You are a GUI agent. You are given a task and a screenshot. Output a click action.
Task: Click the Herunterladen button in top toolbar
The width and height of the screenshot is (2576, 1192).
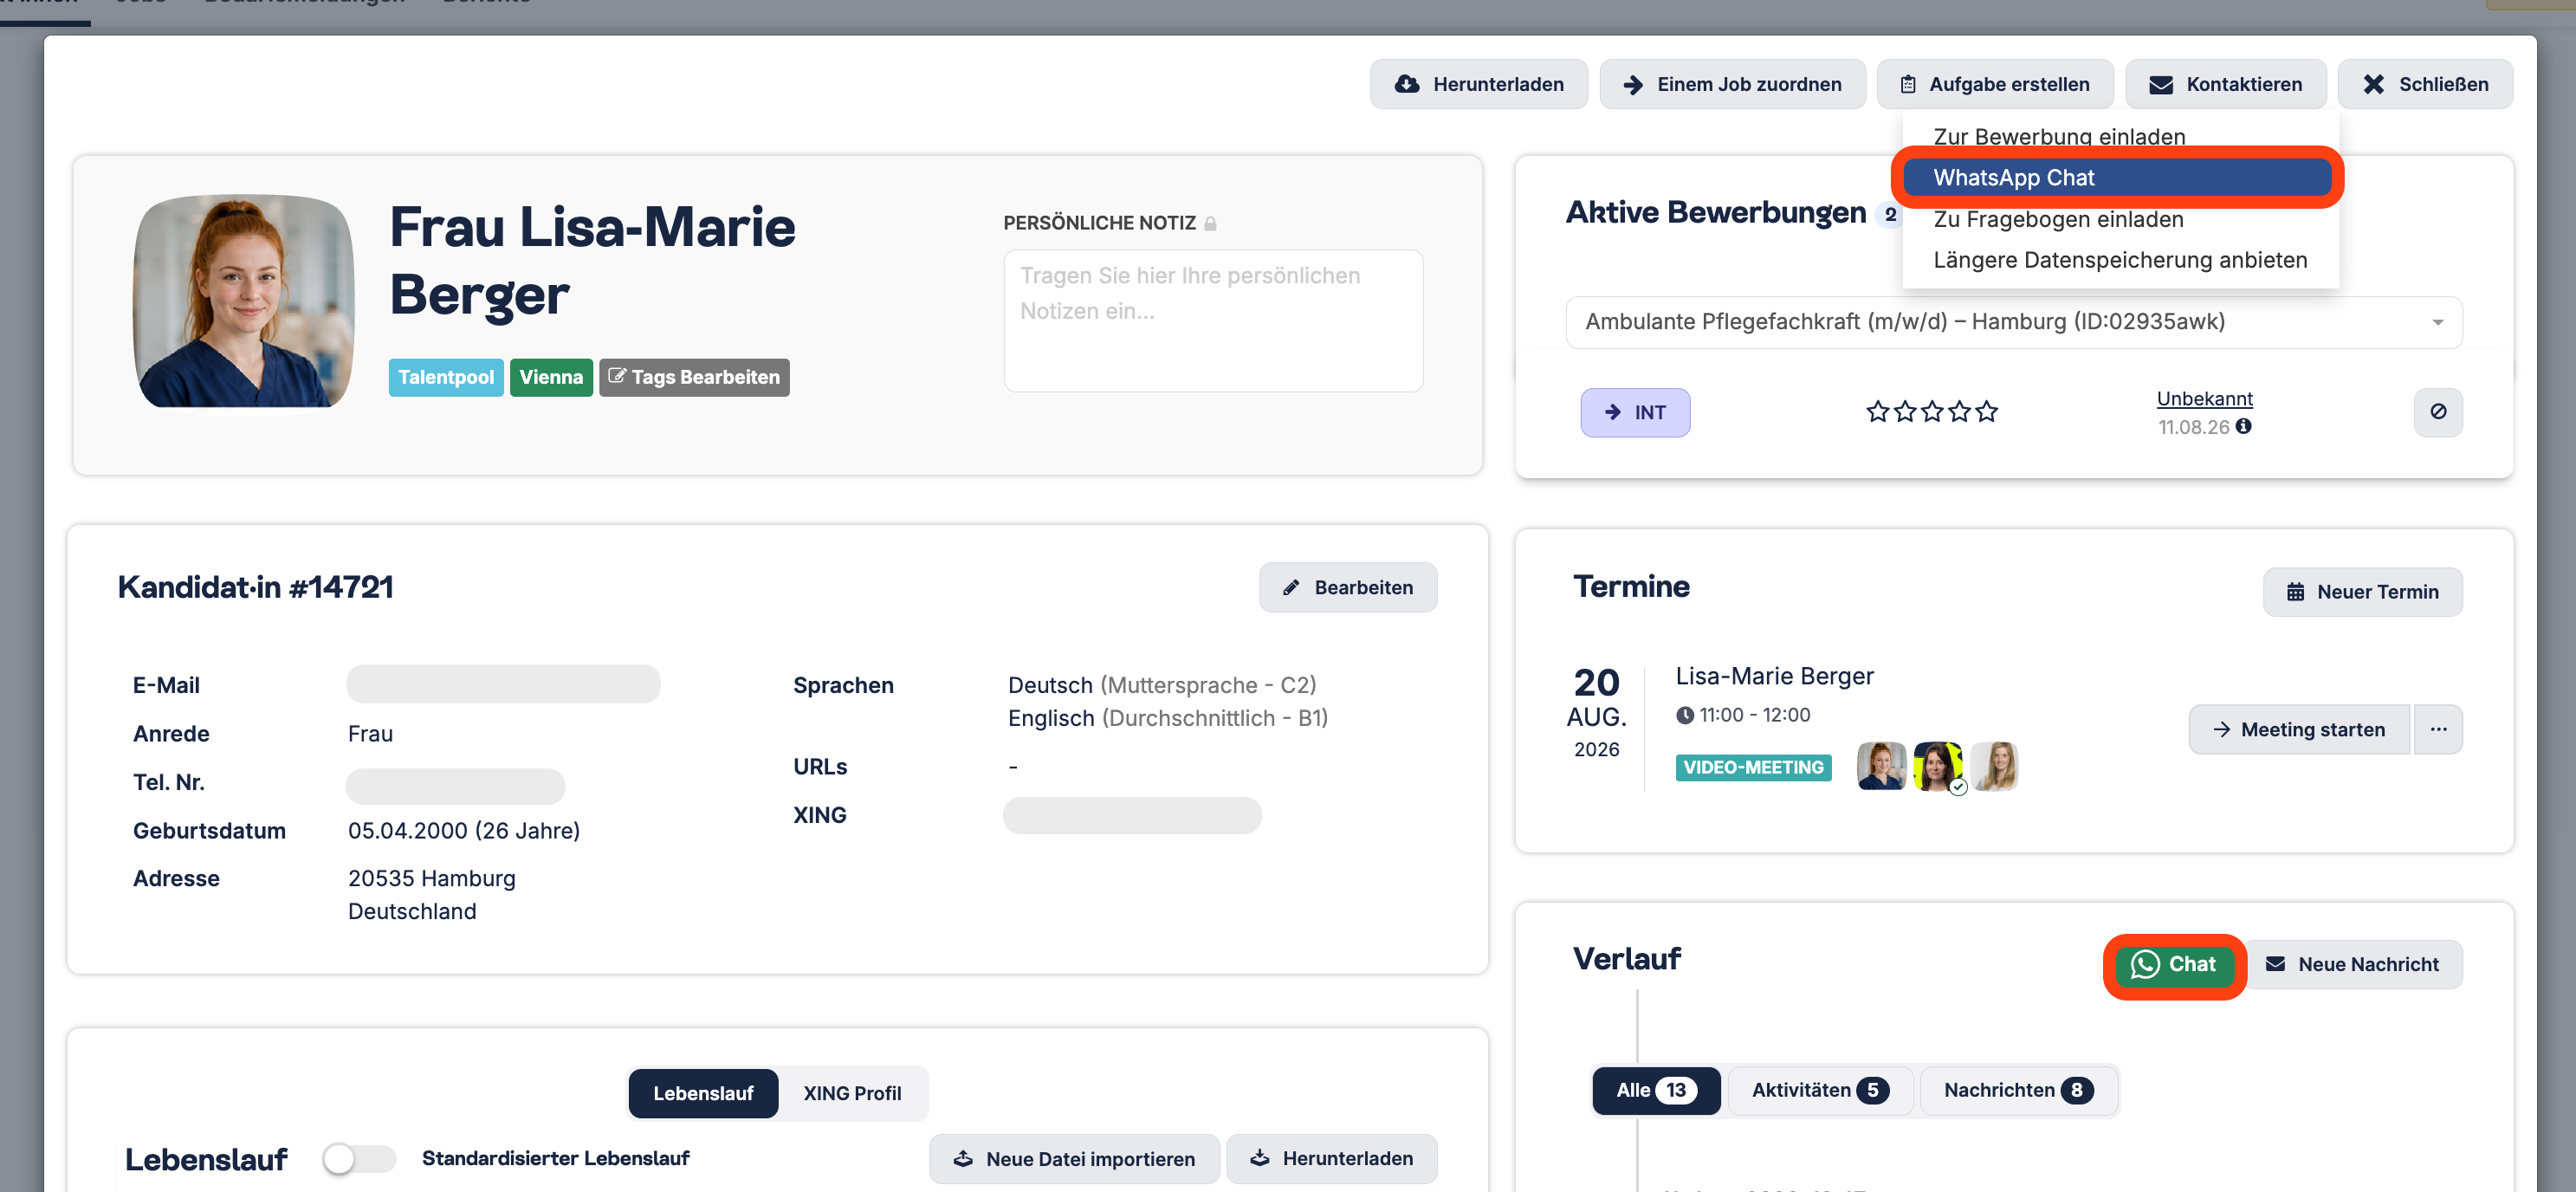pyautogui.click(x=1478, y=84)
